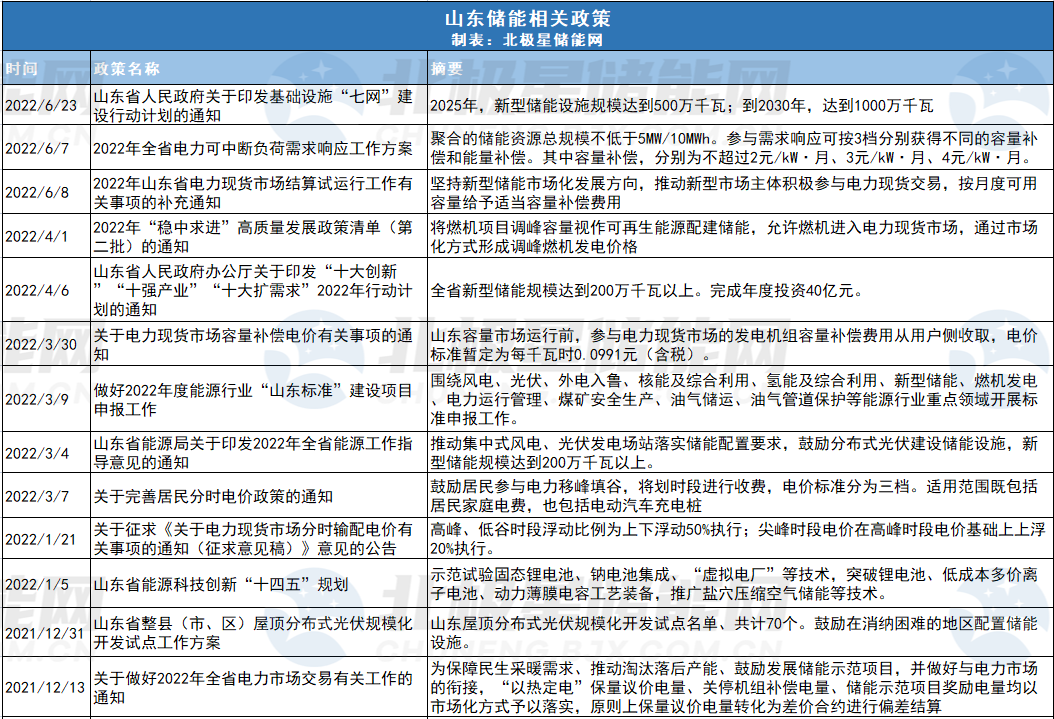
Task: Click date cell 2021/12/31
Action: click(45, 633)
